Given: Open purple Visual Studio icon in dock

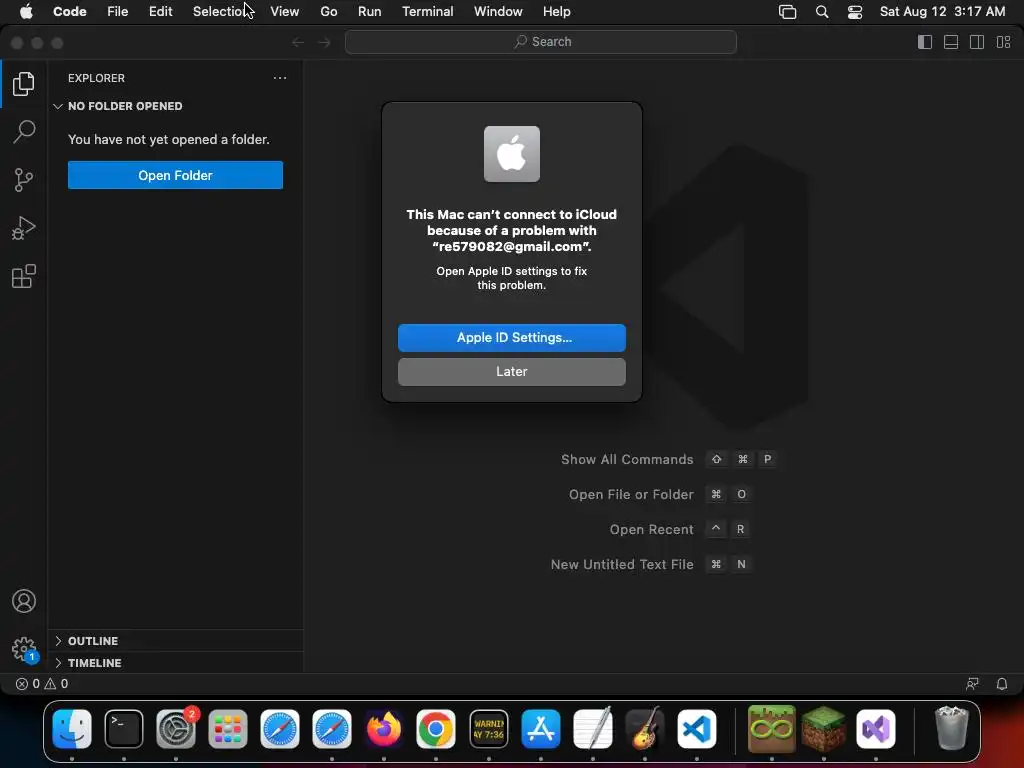Looking at the screenshot, I should click(876, 729).
